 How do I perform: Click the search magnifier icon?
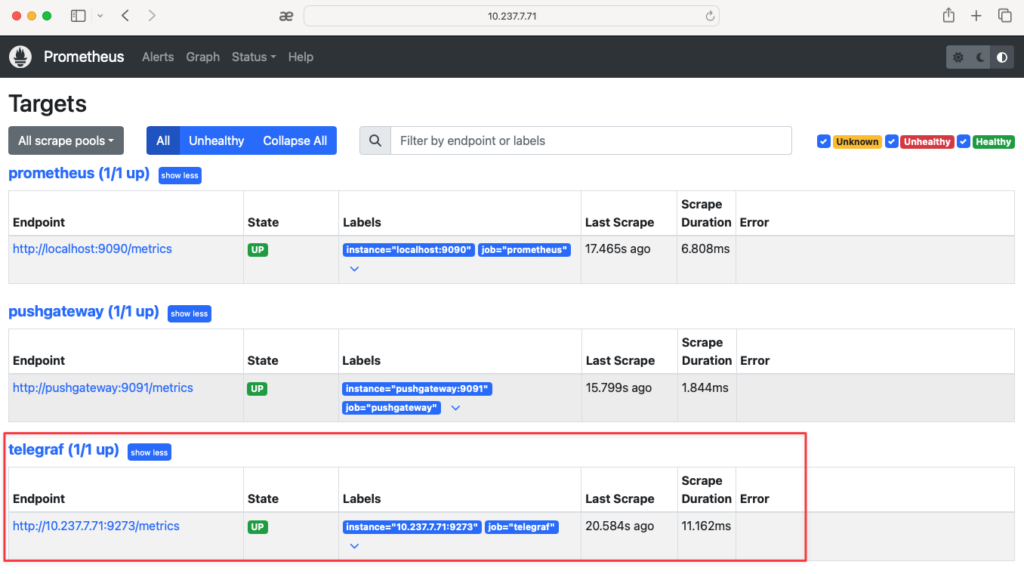[375, 140]
